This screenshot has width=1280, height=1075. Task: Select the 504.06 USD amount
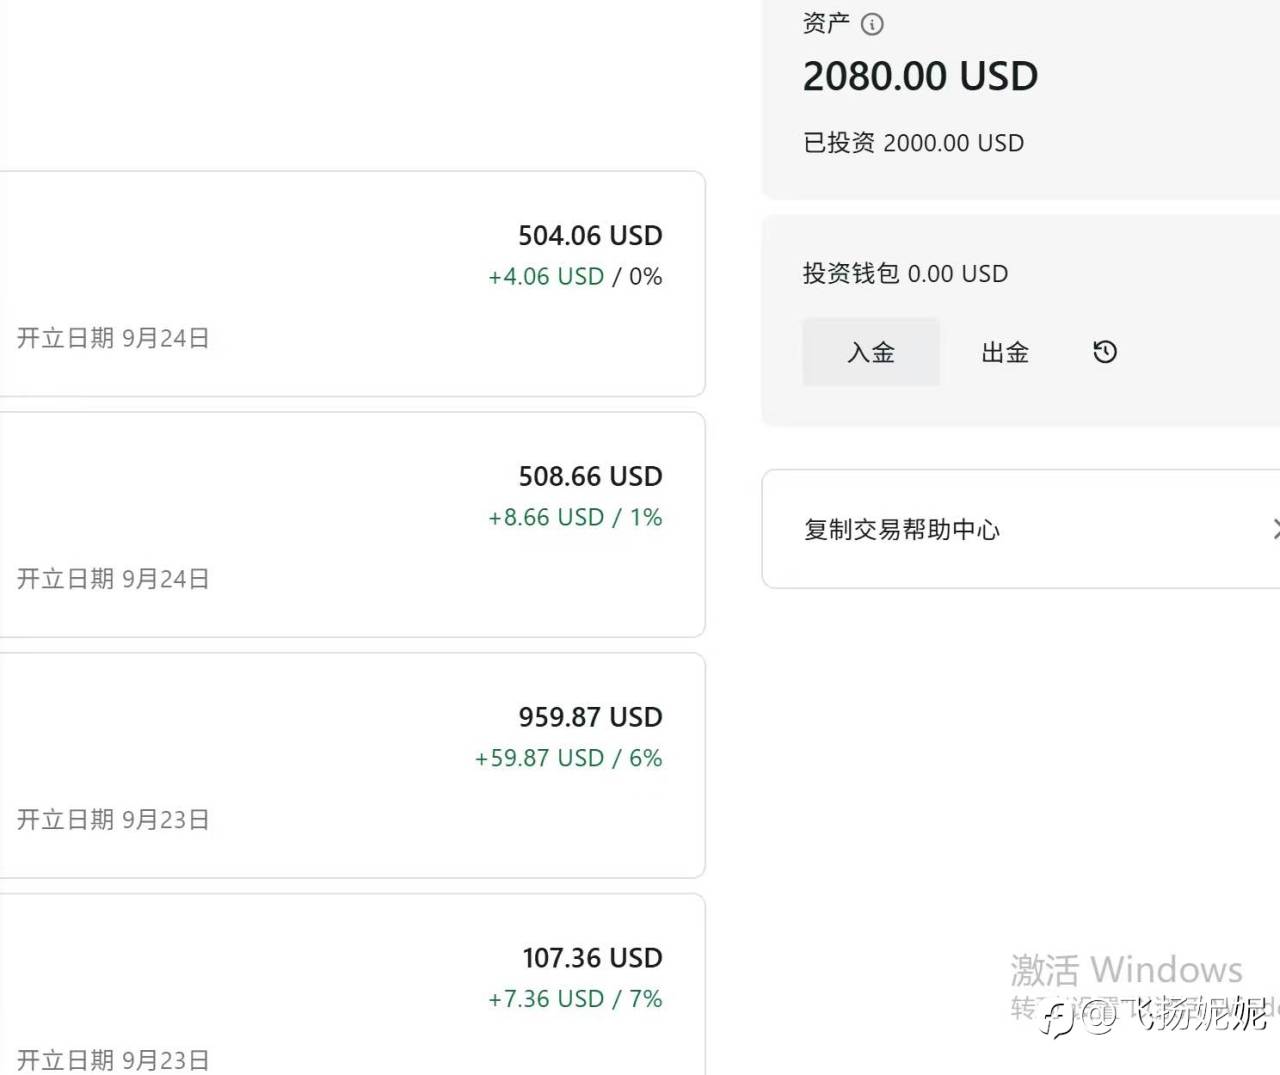(590, 236)
